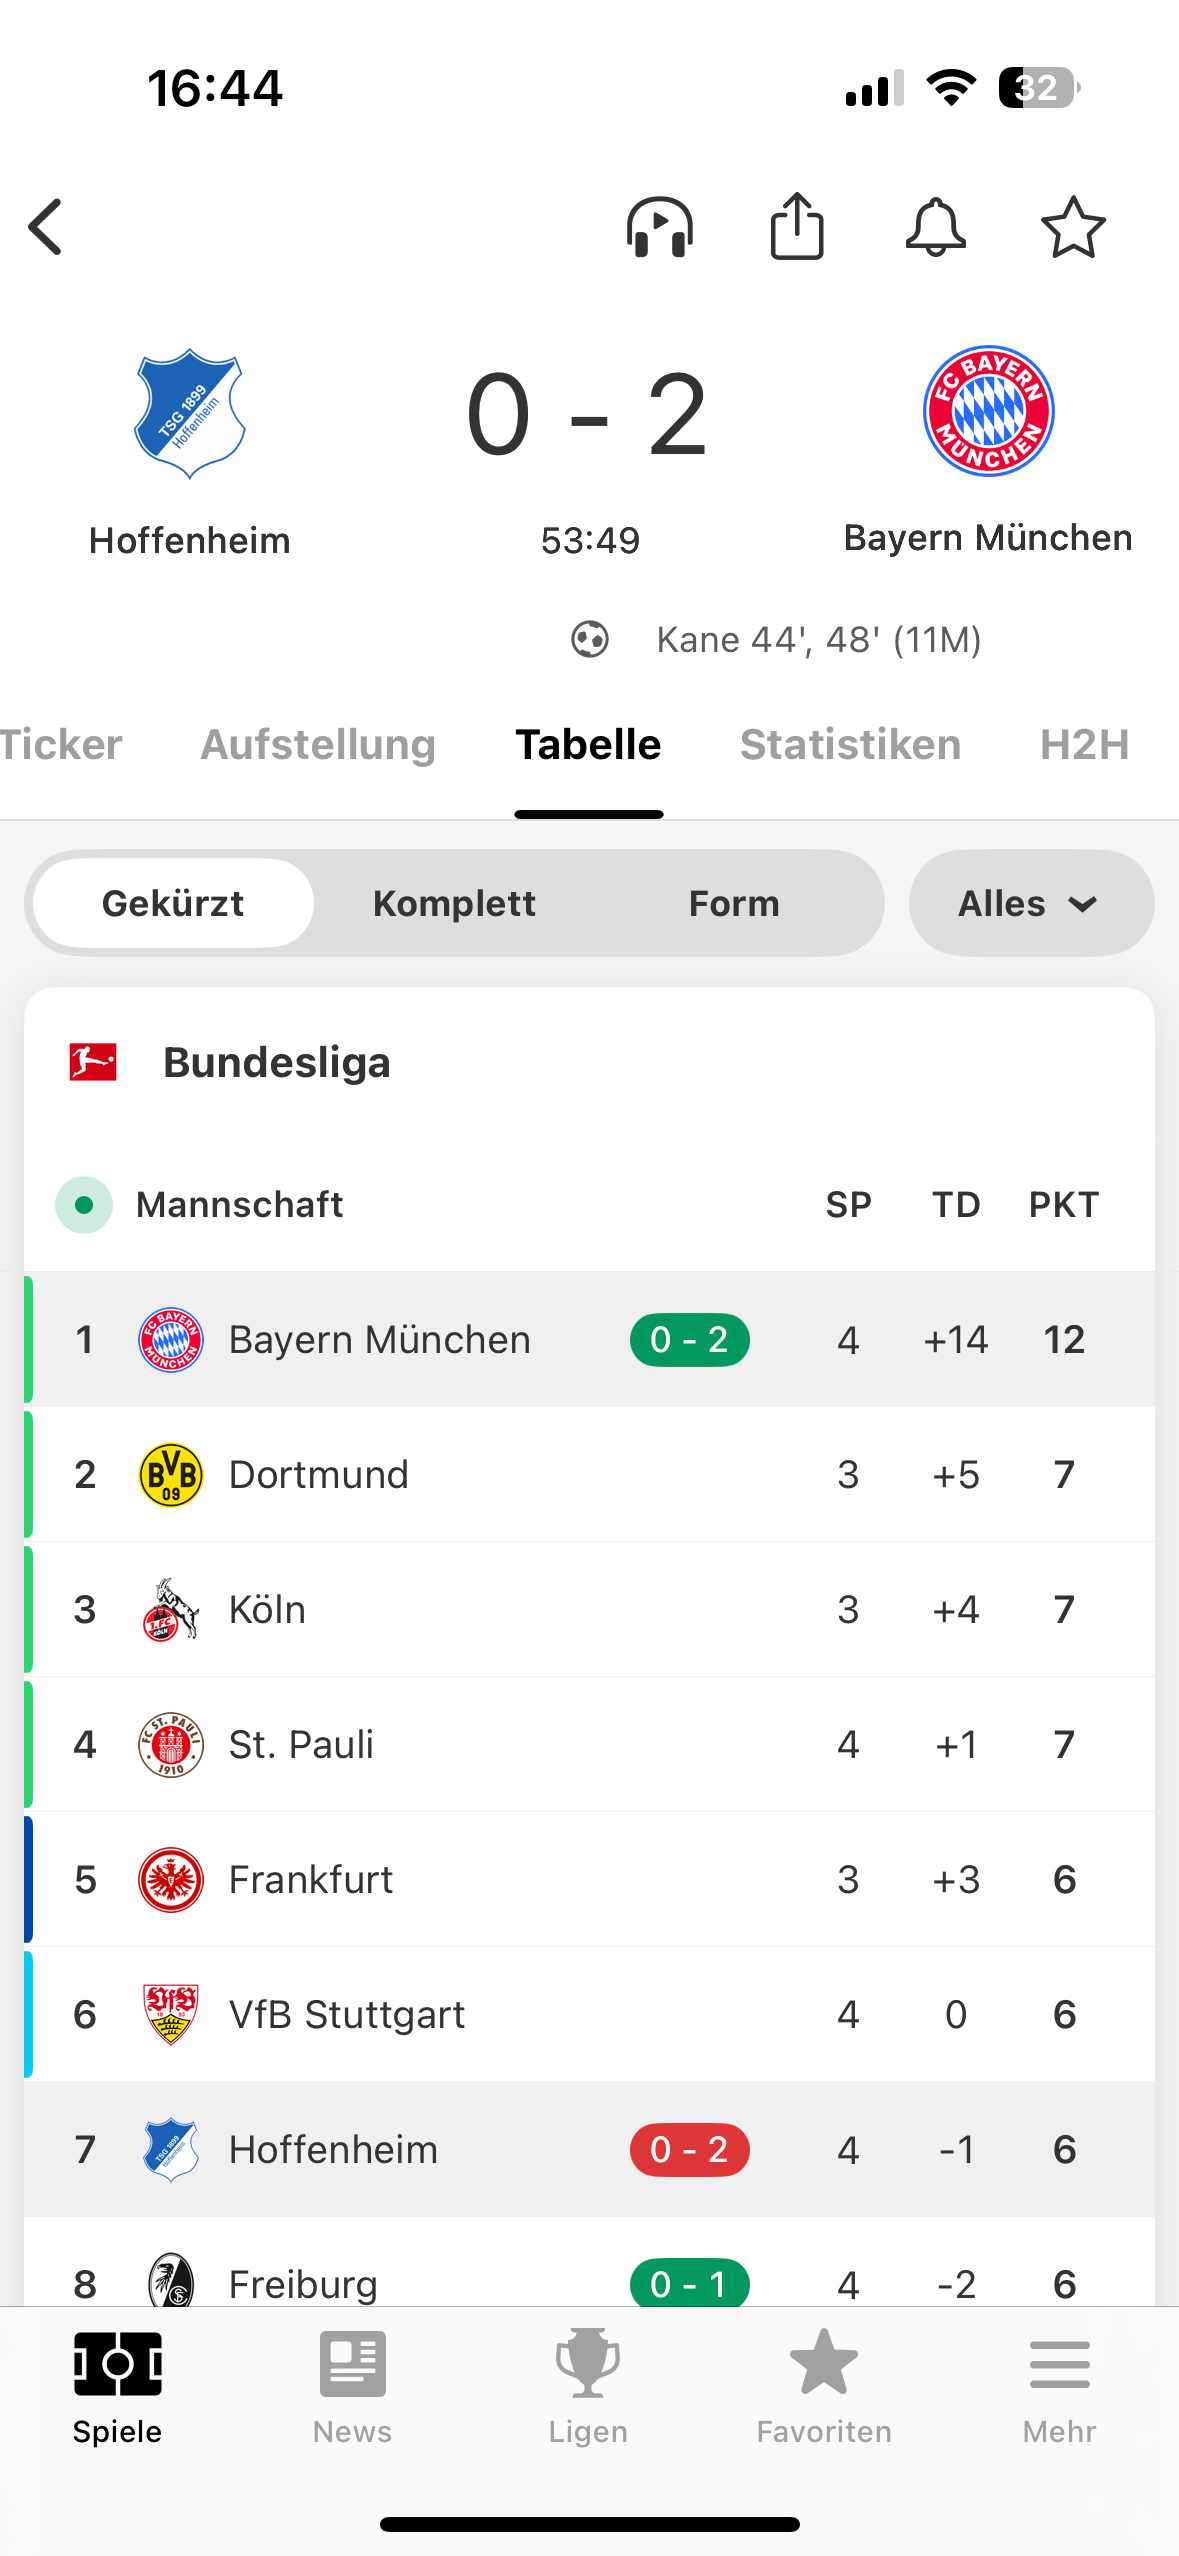Image resolution: width=1179 pixels, height=2556 pixels.
Task: Select the Form table view
Action: tap(734, 903)
